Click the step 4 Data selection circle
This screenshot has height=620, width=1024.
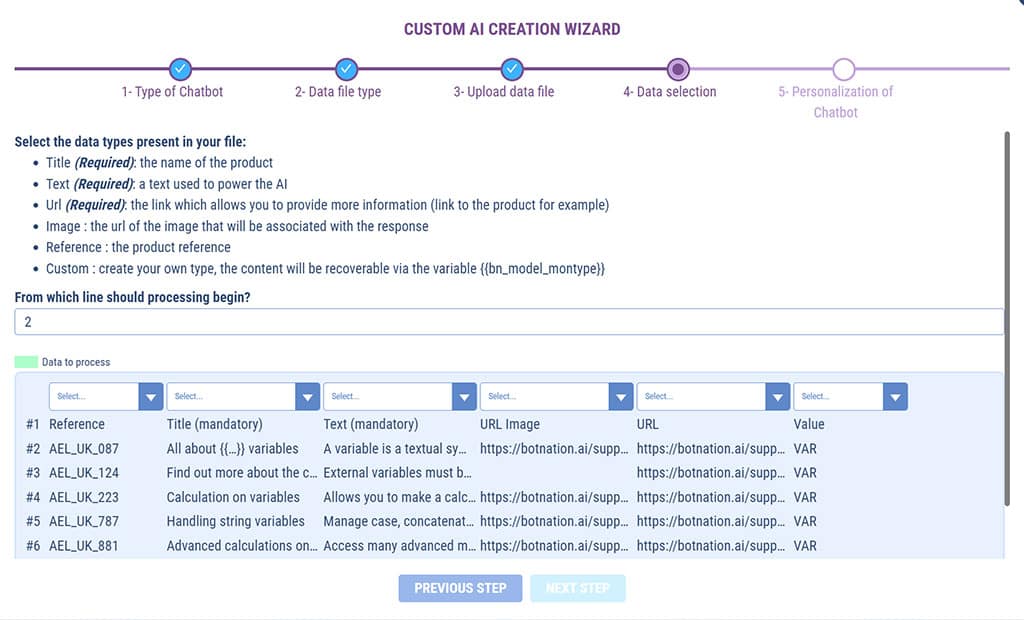[x=678, y=69]
